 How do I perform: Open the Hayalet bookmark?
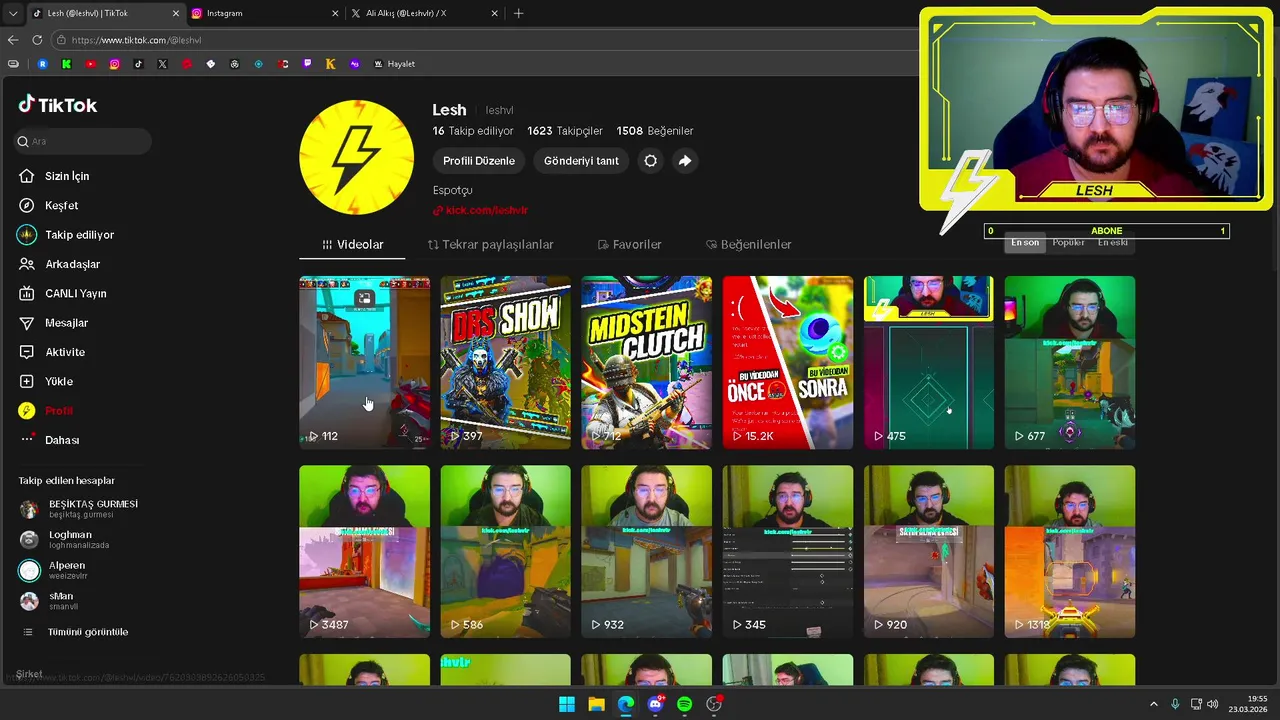pos(394,64)
